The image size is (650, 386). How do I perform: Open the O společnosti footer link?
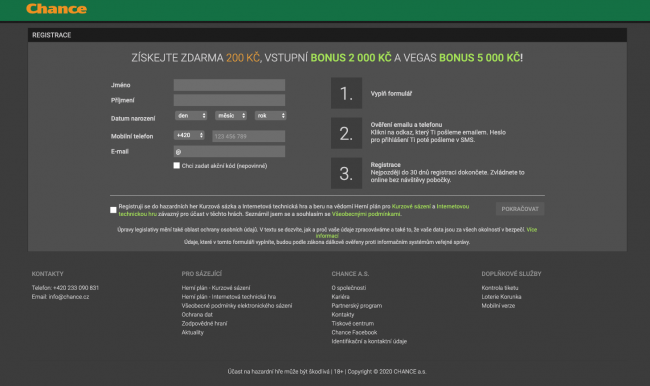(349, 288)
